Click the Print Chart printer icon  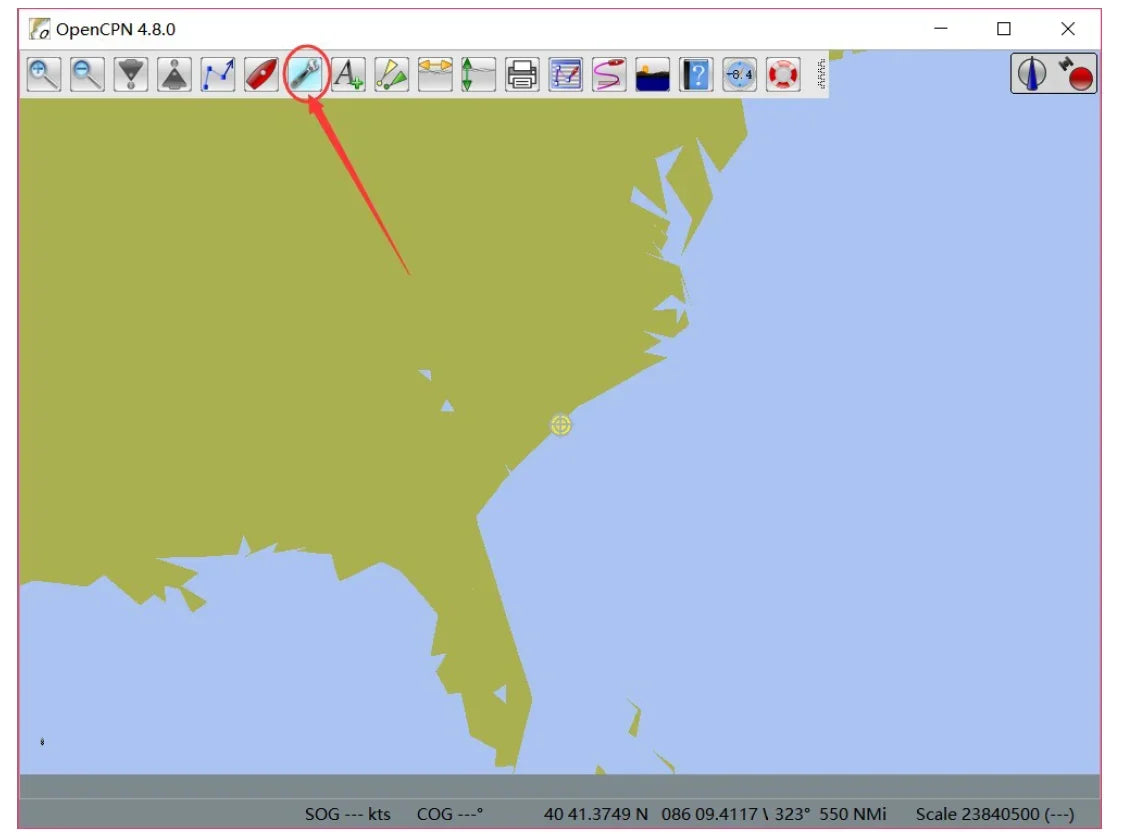tap(522, 74)
